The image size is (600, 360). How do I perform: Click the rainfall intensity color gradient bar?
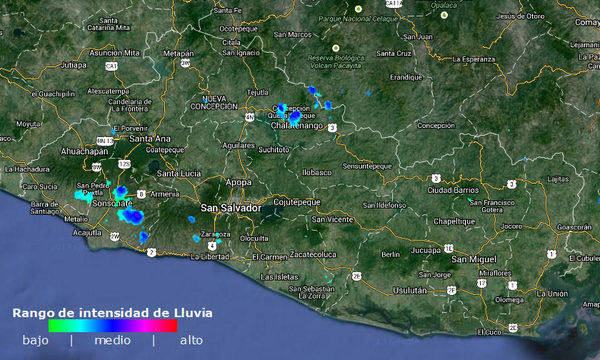pos(113,326)
